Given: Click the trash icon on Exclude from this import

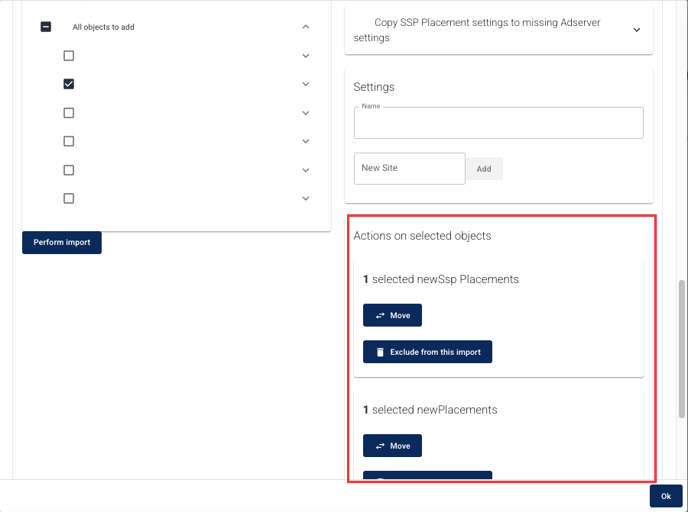Looking at the screenshot, I should tap(380, 352).
